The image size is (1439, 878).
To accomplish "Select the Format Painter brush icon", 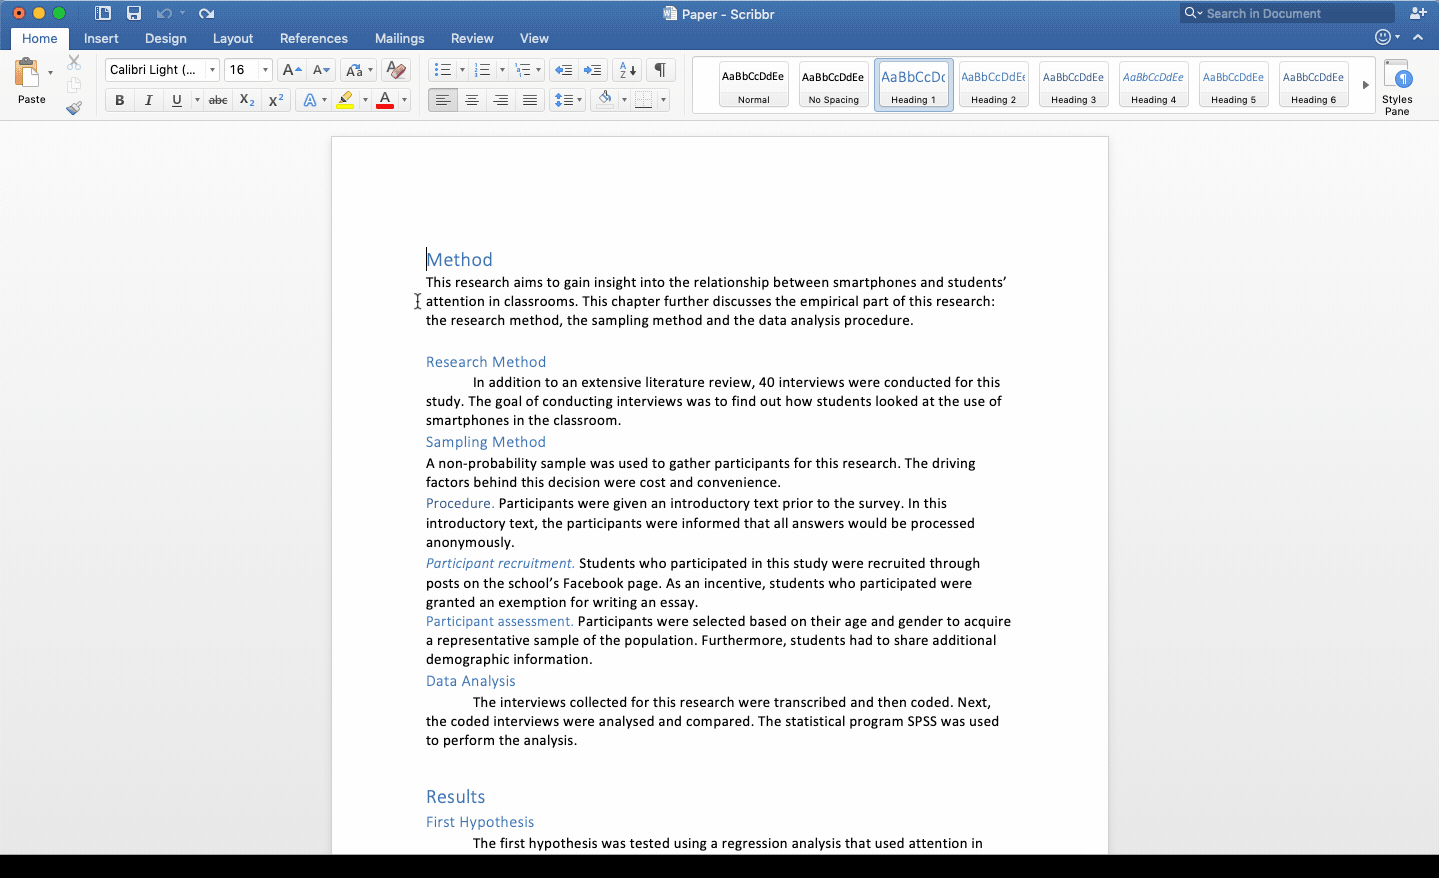I will pyautogui.click(x=74, y=108).
